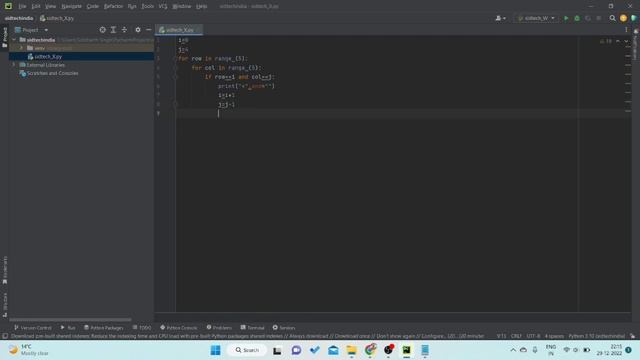Click the CRLF line separator status entry
The height and width of the screenshot is (360, 640).
click(516, 336)
